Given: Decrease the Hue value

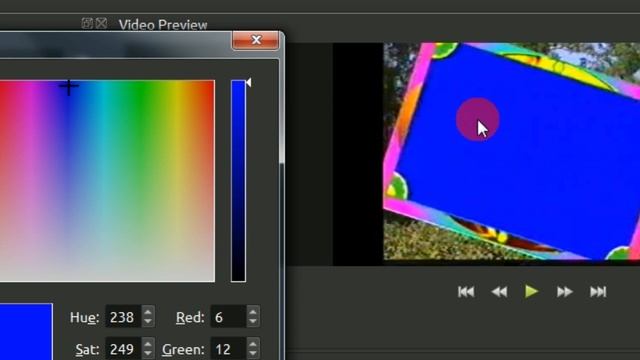Looking at the screenshot, I should 148,322.
